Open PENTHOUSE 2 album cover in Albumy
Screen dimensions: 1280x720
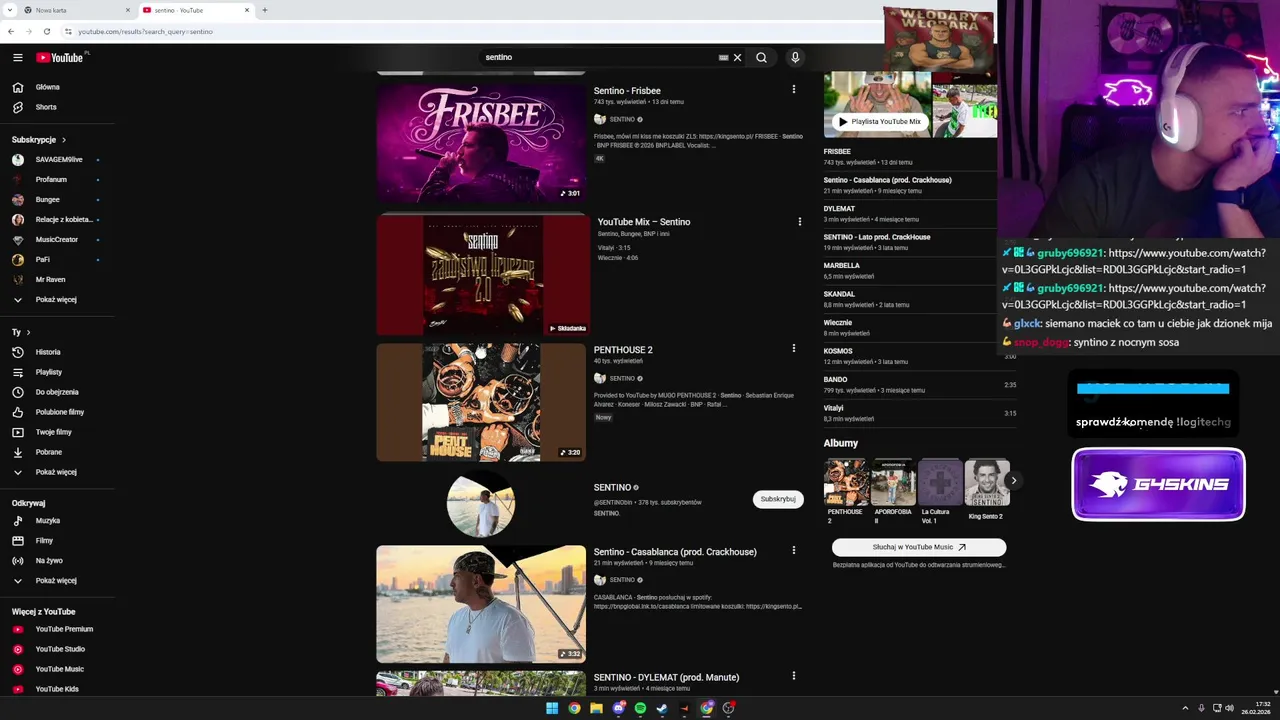(846, 482)
